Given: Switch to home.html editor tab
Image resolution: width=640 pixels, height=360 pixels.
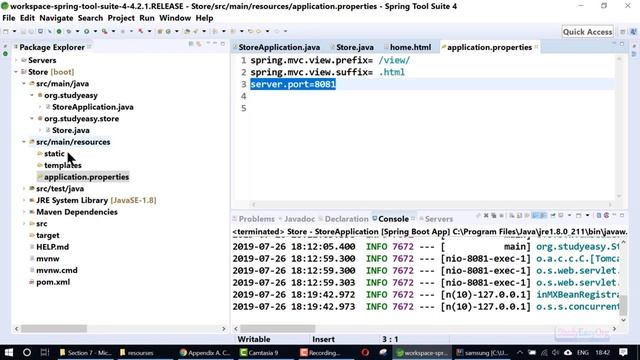Looking at the screenshot, I should pyautogui.click(x=410, y=47).
